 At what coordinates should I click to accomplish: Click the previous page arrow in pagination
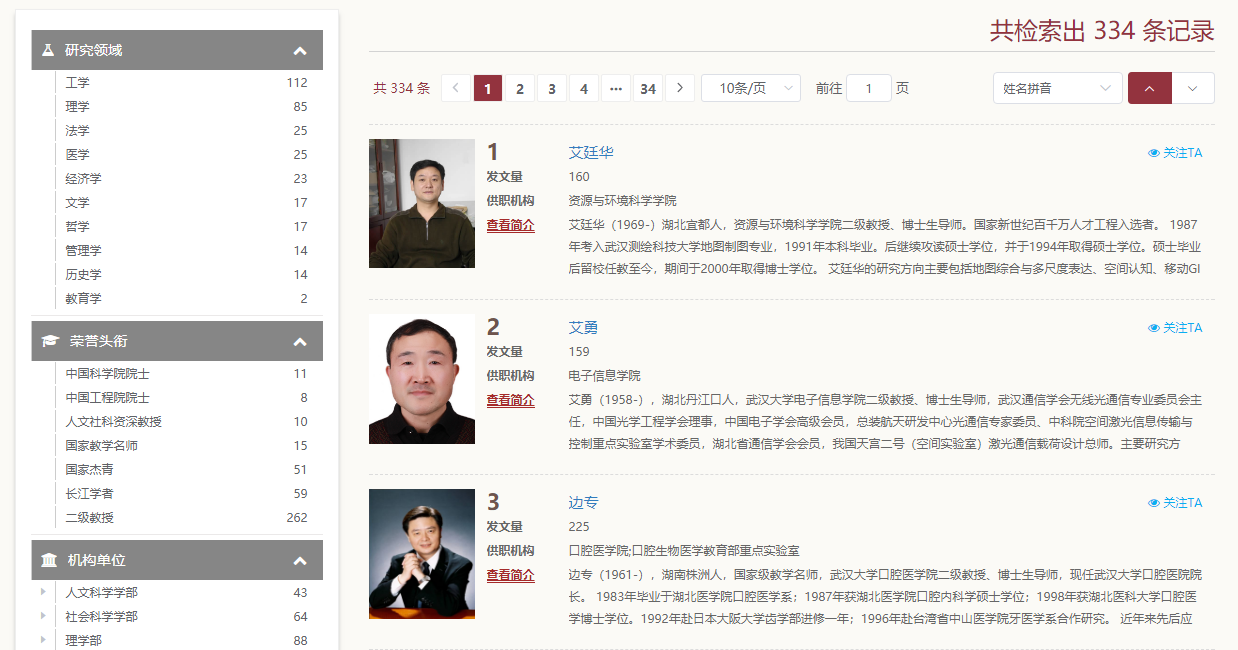pos(455,88)
